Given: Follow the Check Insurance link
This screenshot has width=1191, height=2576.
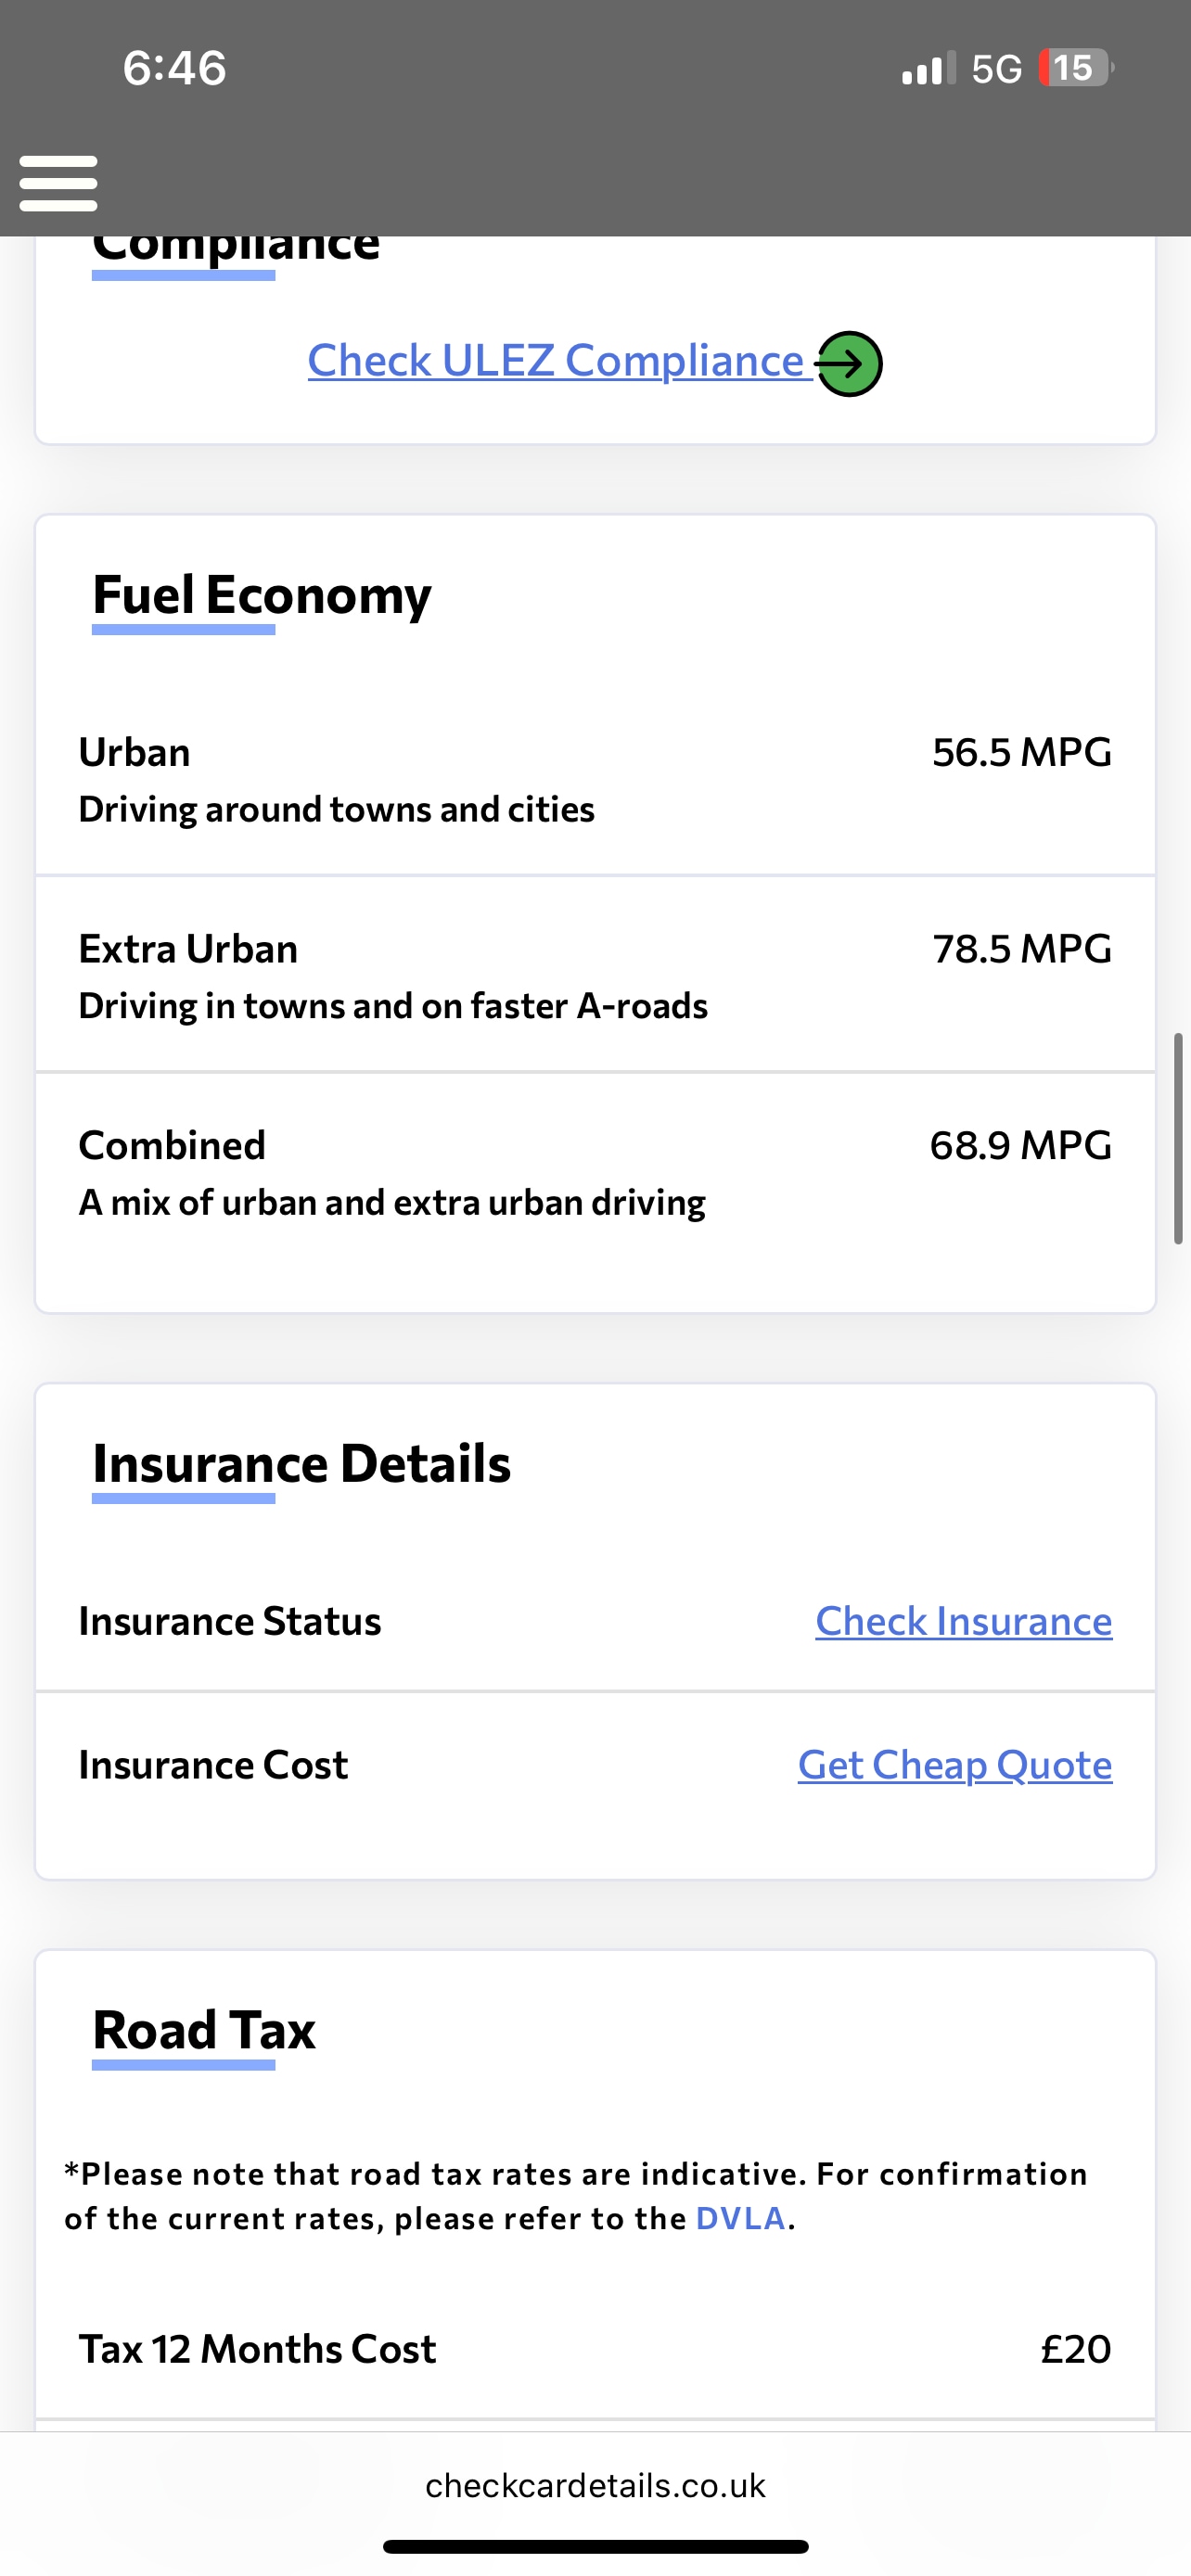Looking at the screenshot, I should tap(963, 1621).
